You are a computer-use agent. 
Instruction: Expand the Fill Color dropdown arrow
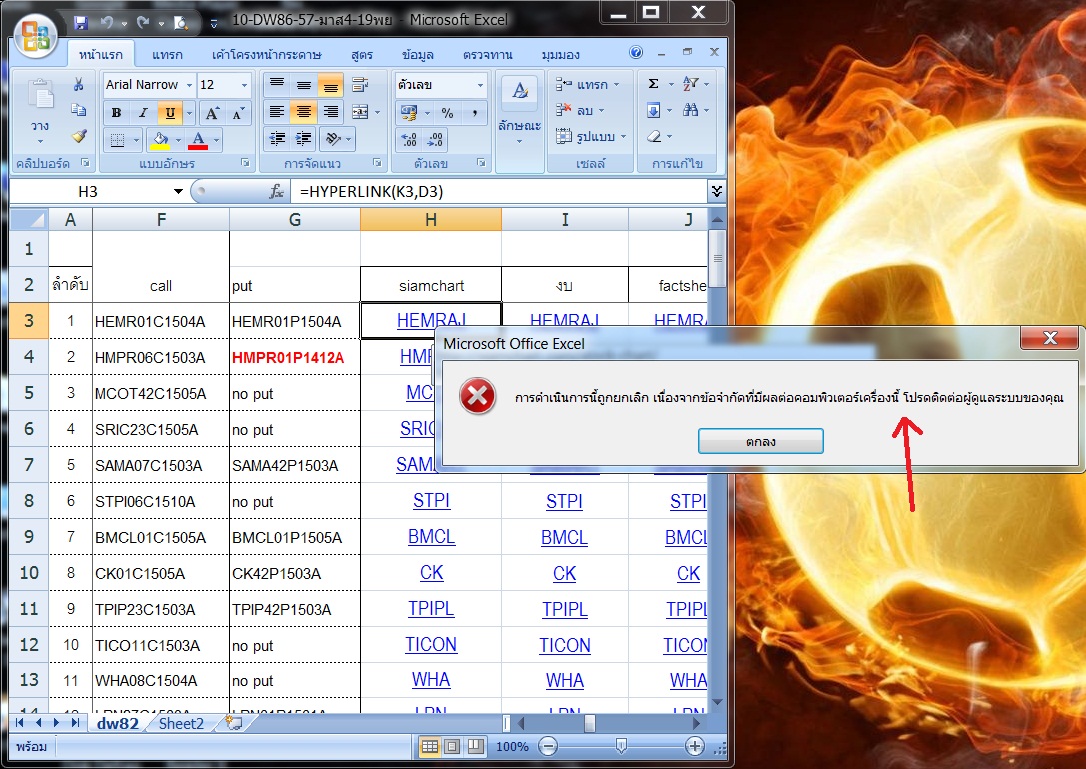pyautogui.click(x=178, y=141)
